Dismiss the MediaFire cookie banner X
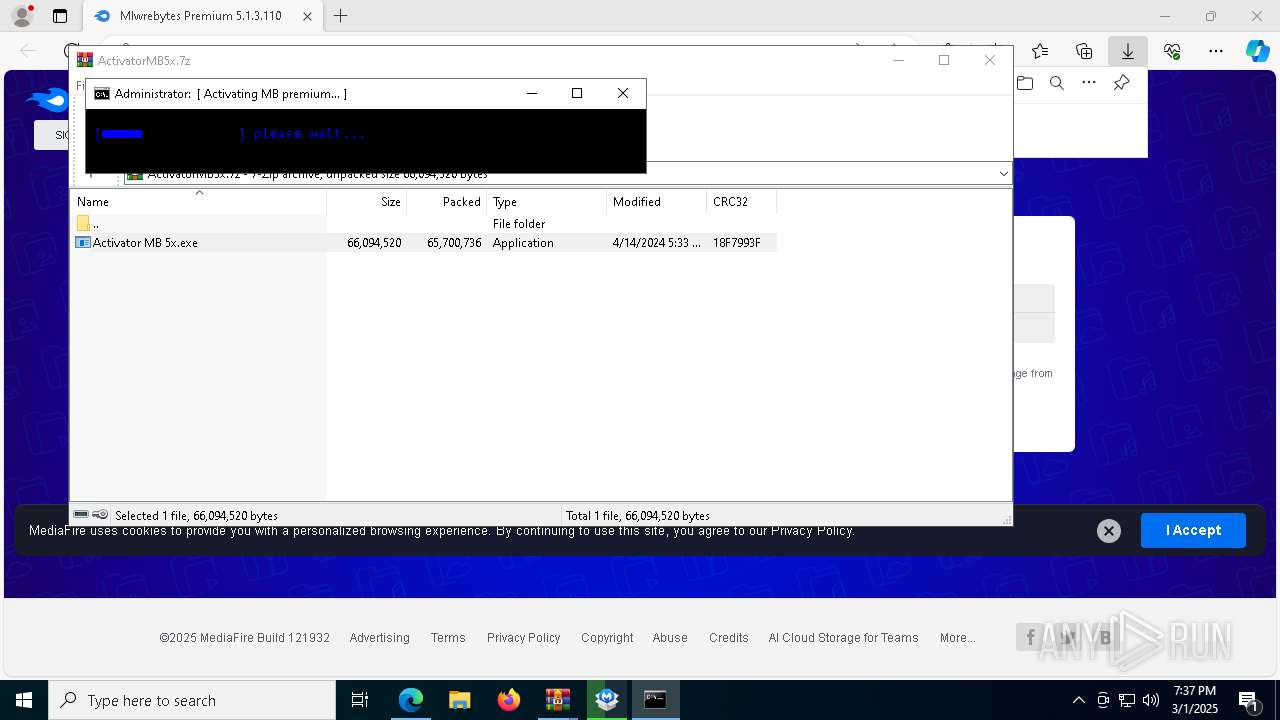The width and height of the screenshot is (1280, 720). click(x=1108, y=531)
